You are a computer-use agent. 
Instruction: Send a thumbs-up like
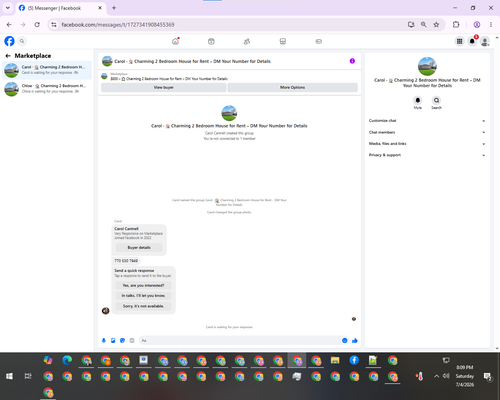tap(355, 340)
